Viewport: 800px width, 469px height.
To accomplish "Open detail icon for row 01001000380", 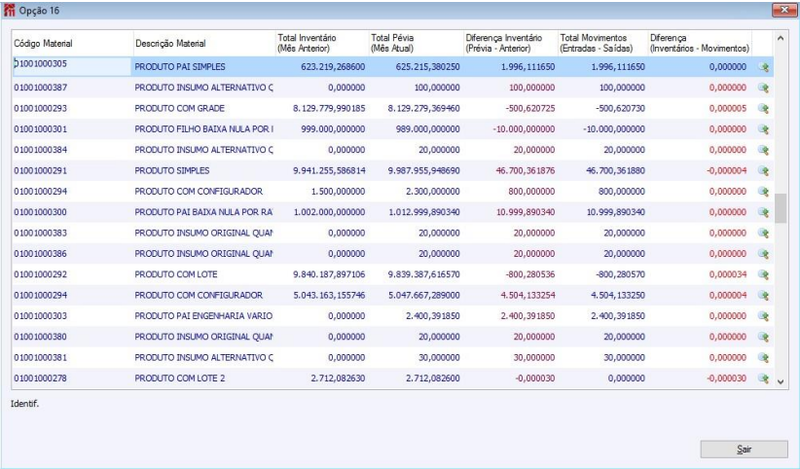I will (x=763, y=337).
